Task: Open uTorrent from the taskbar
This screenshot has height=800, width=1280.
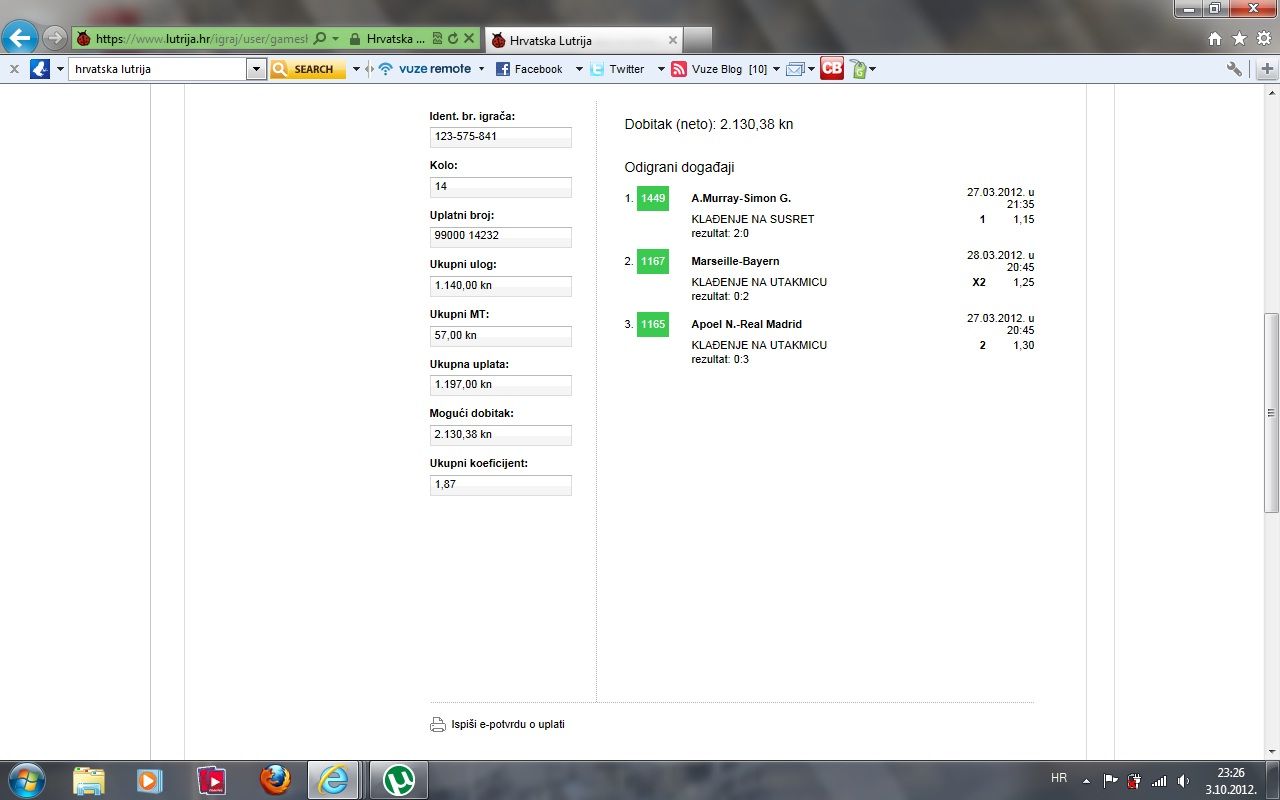Action: click(x=399, y=780)
